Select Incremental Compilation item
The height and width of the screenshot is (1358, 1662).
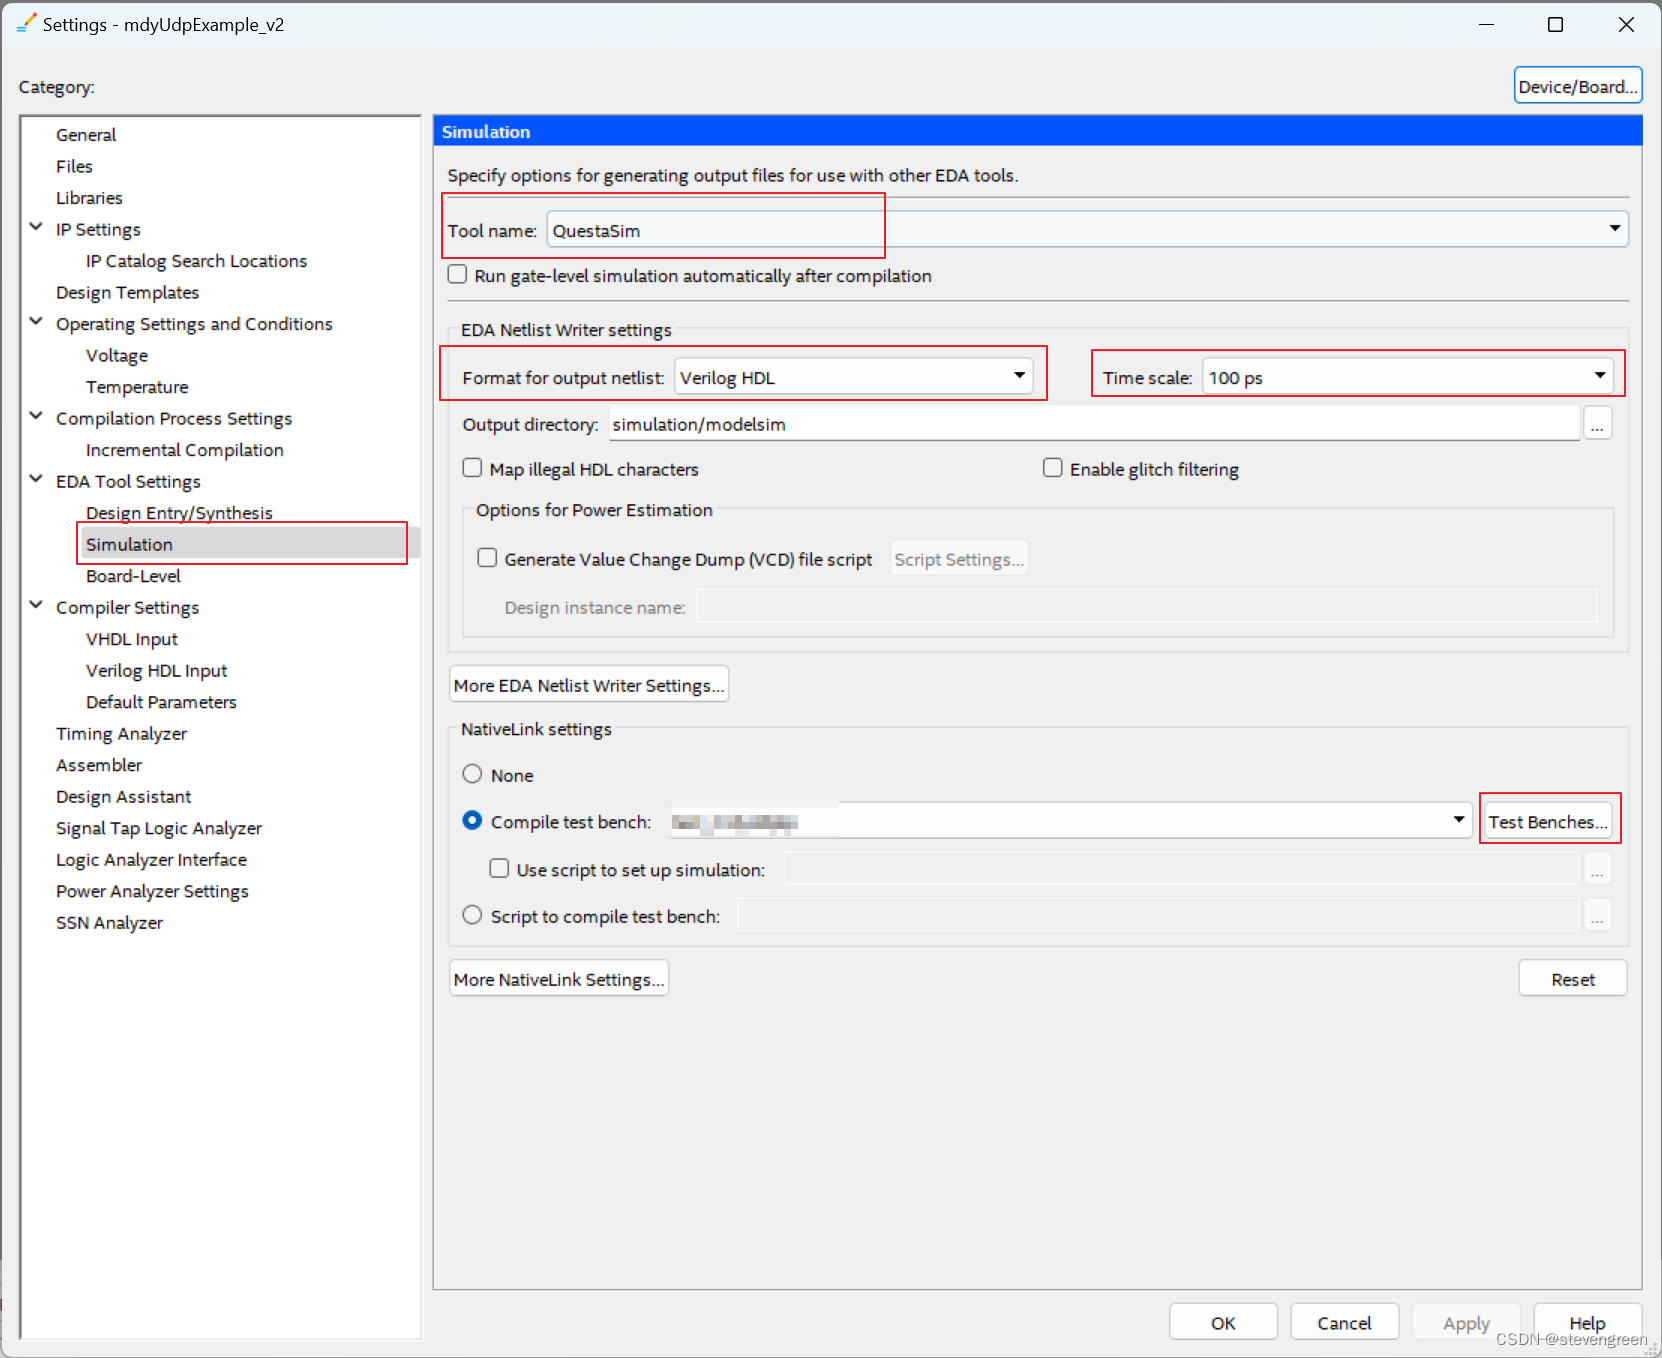click(x=185, y=450)
